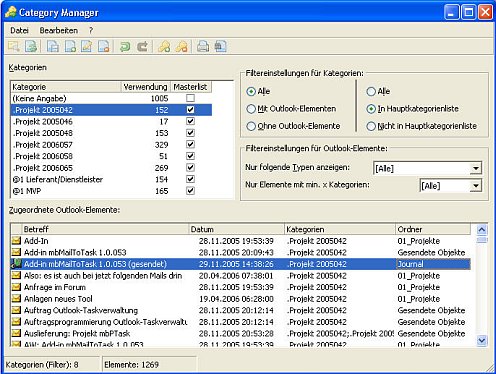Open the Nur Elemente mit min. x Kategorien dropdown
The image size is (496, 374).
pos(476,186)
